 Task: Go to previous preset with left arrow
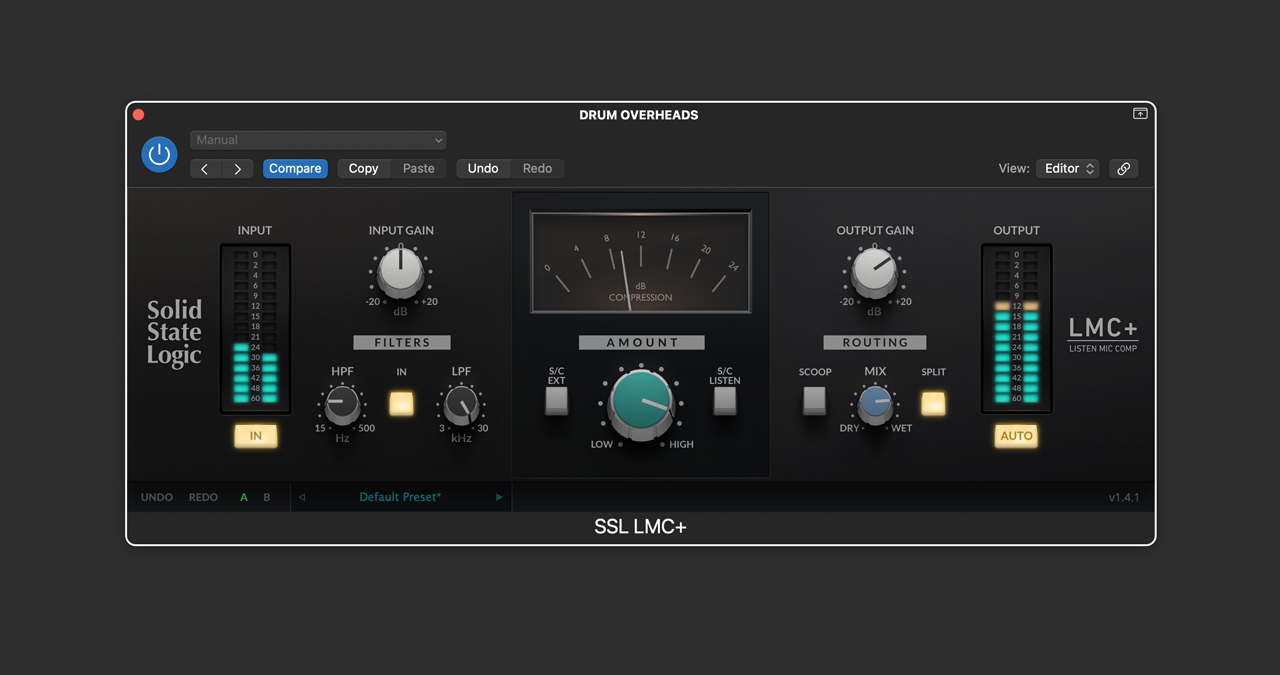pos(205,169)
